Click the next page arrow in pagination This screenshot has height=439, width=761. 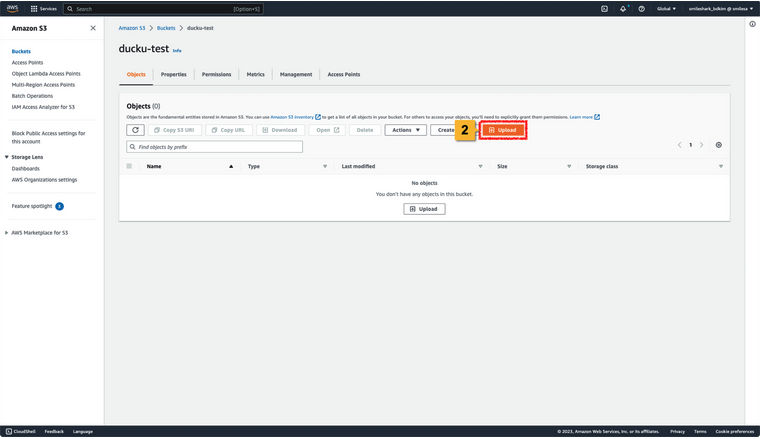click(x=702, y=145)
